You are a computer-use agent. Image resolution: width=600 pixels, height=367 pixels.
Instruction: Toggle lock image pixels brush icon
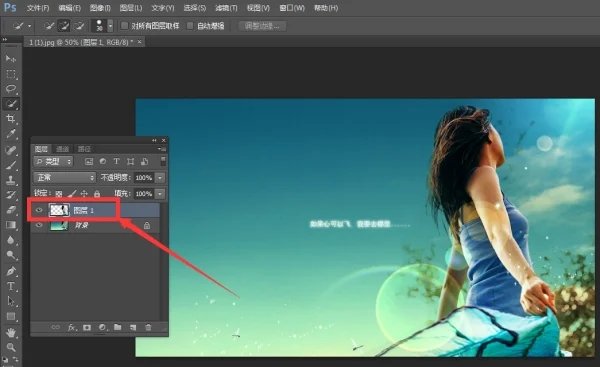72,194
